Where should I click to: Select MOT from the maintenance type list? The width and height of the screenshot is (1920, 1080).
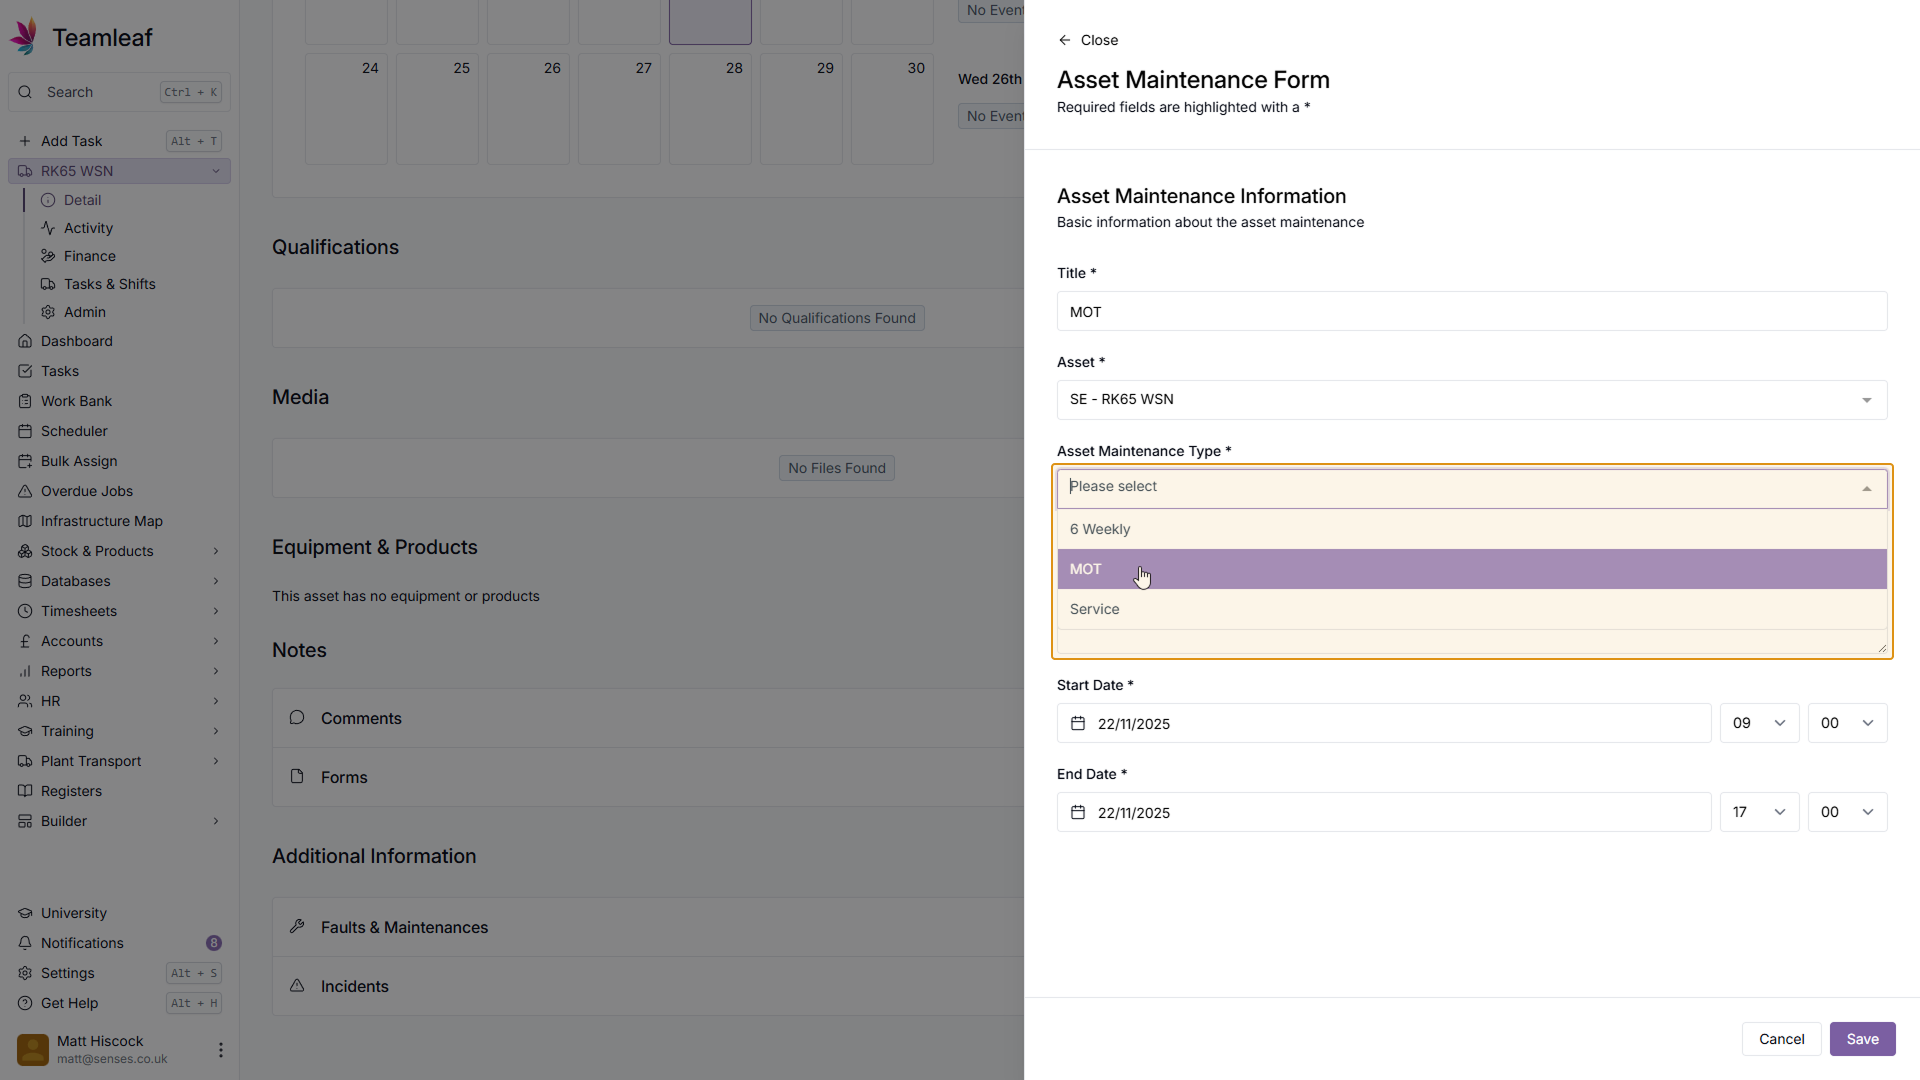pyautogui.click(x=1086, y=569)
